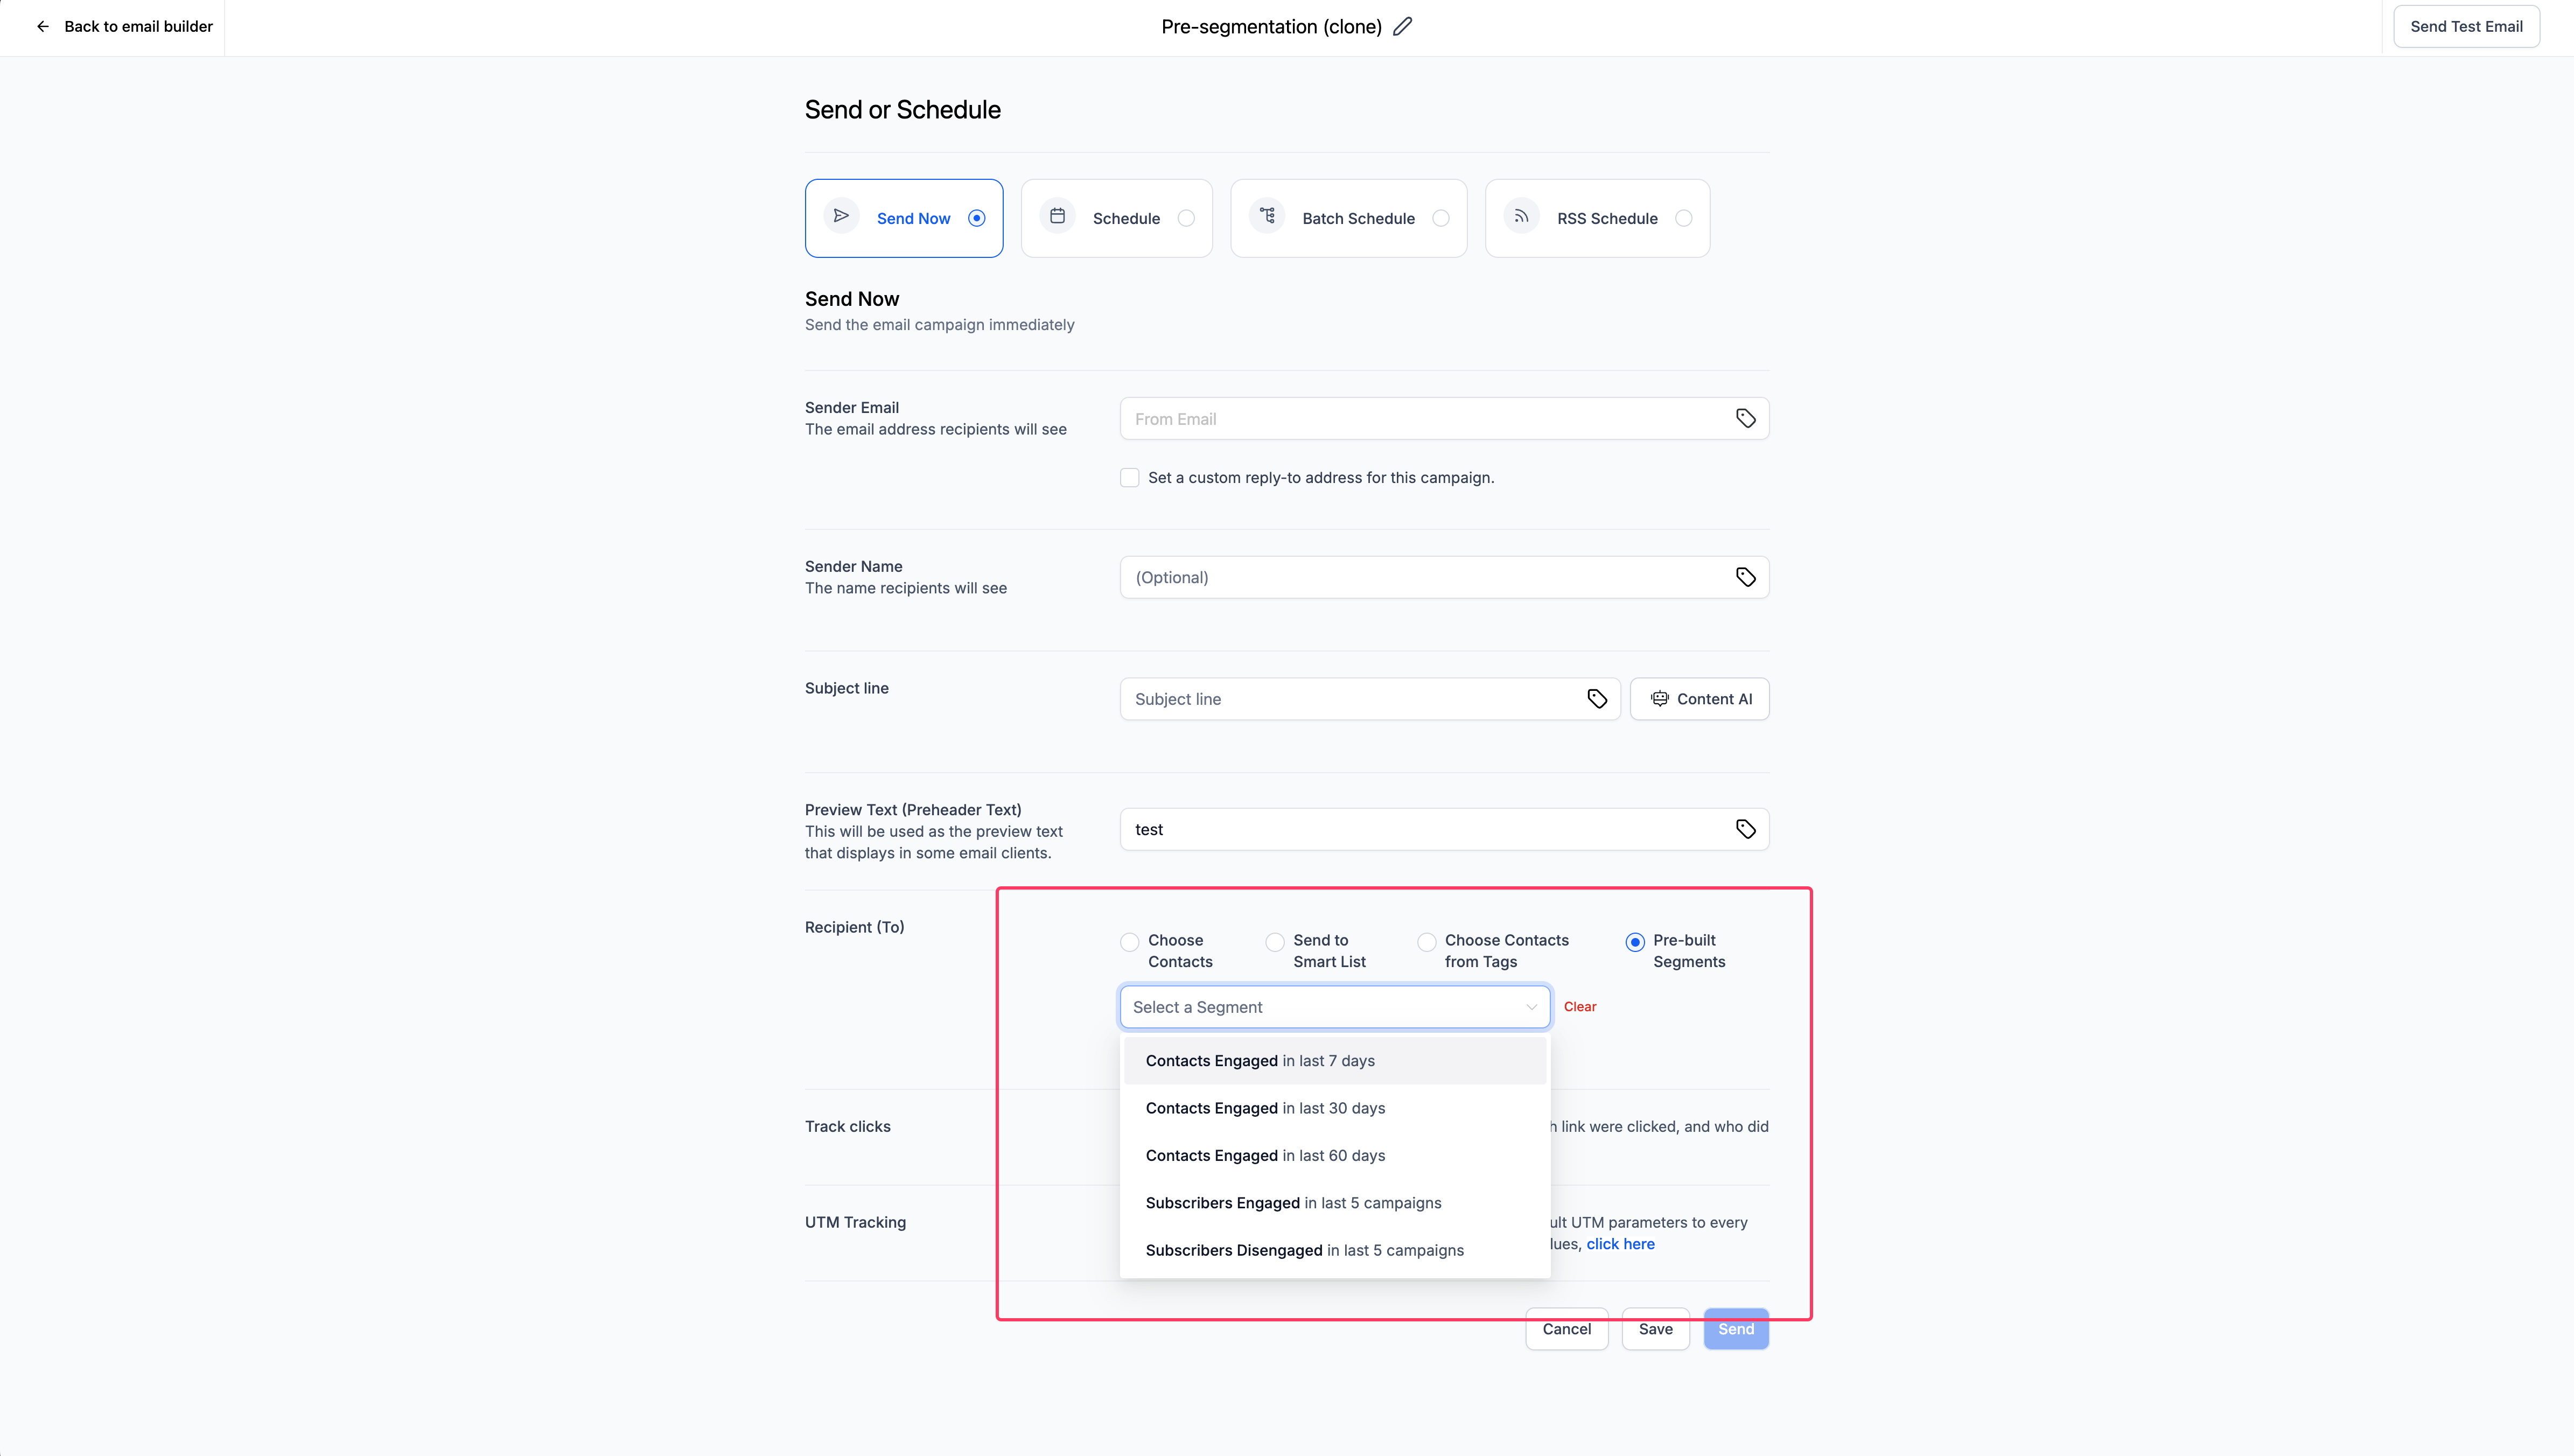Click tag icon in Preview Text field

pos(1745,829)
